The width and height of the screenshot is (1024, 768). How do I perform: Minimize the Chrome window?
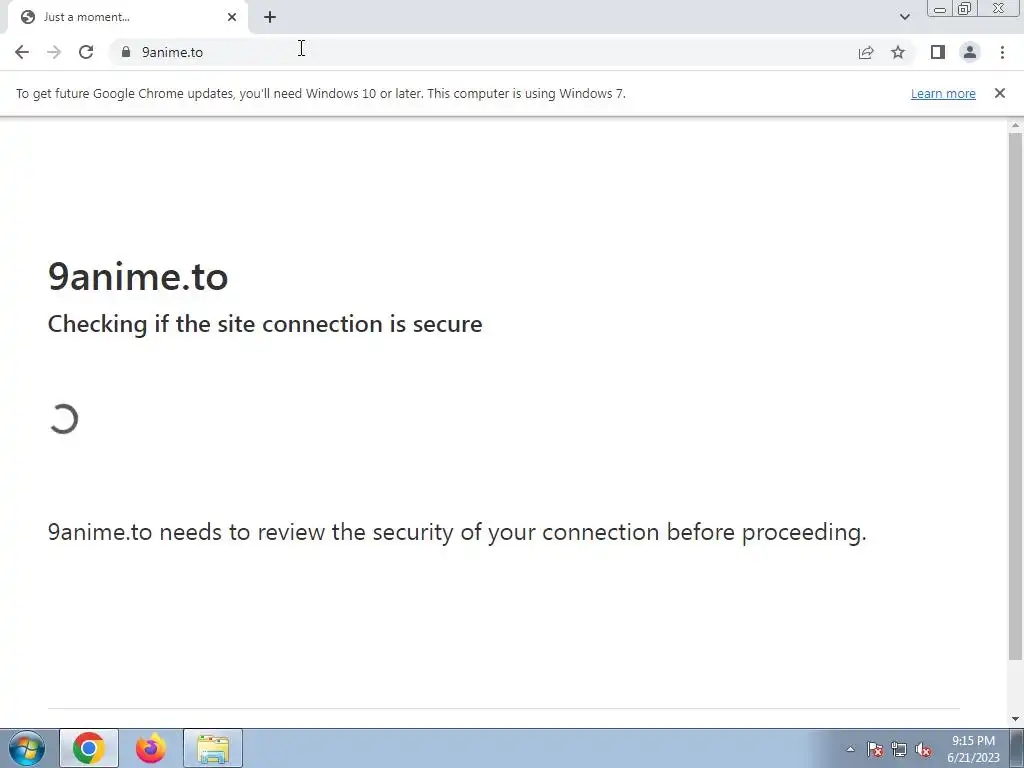click(x=940, y=9)
